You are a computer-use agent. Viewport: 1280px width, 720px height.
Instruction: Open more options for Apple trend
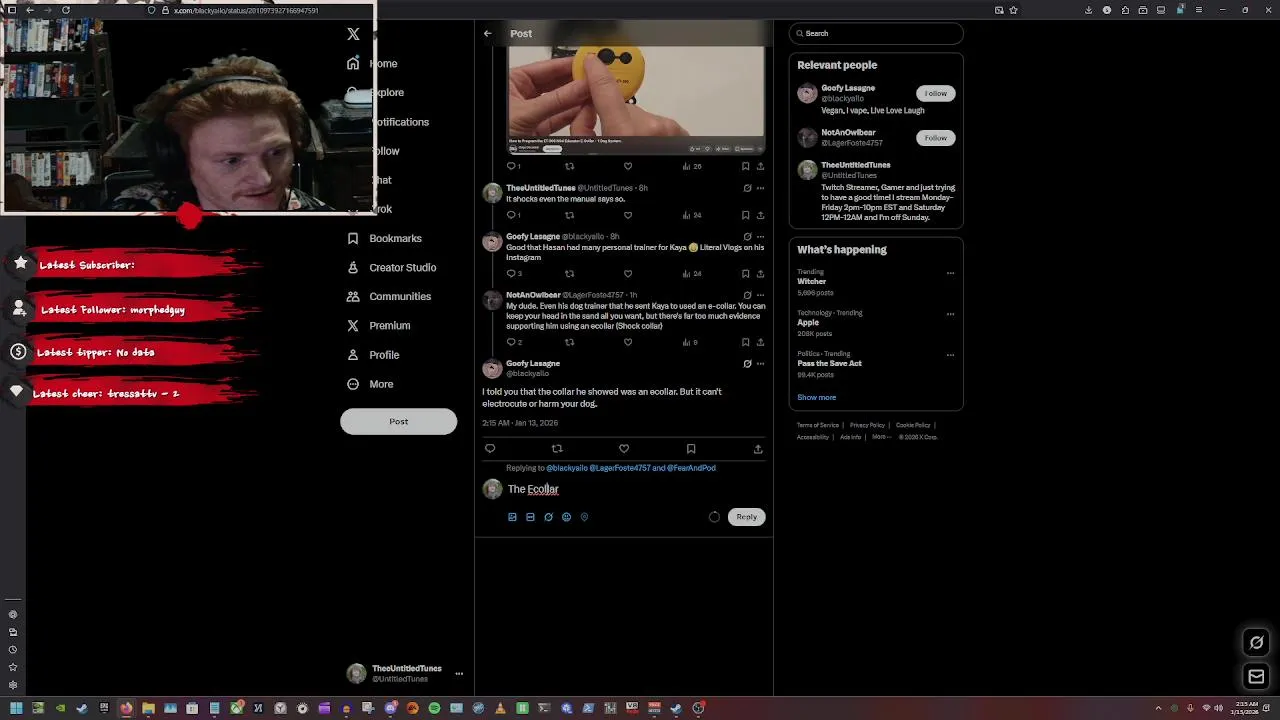click(x=950, y=314)
